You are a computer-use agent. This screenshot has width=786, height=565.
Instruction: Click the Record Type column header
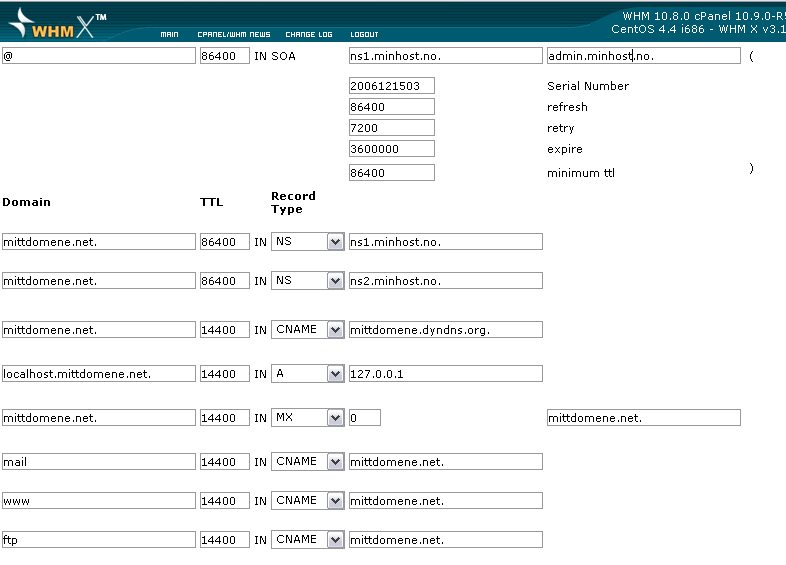click(293, 203)
